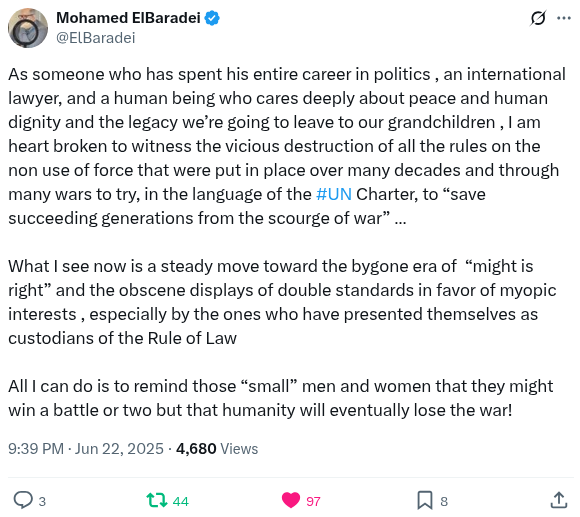
Task: Click the Jun 22, 2025 date
Action: click(x=119, y=449)
